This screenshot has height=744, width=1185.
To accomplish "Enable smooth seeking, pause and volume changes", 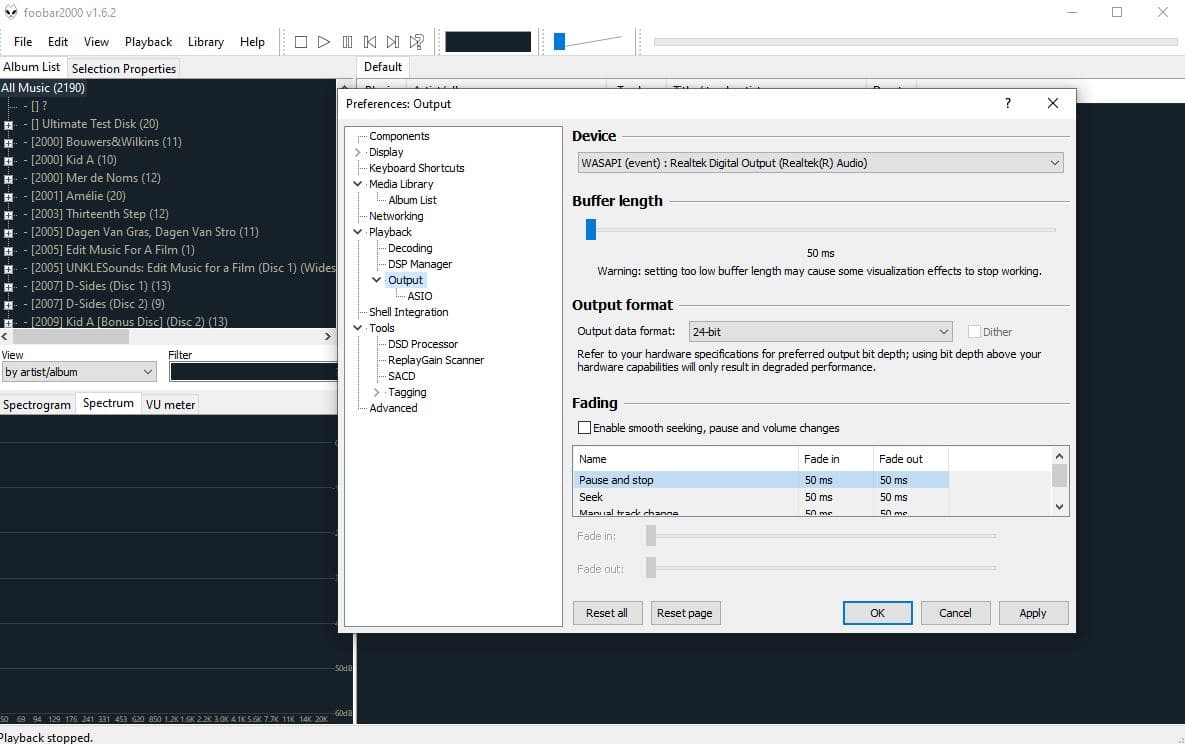I will 584,427.
